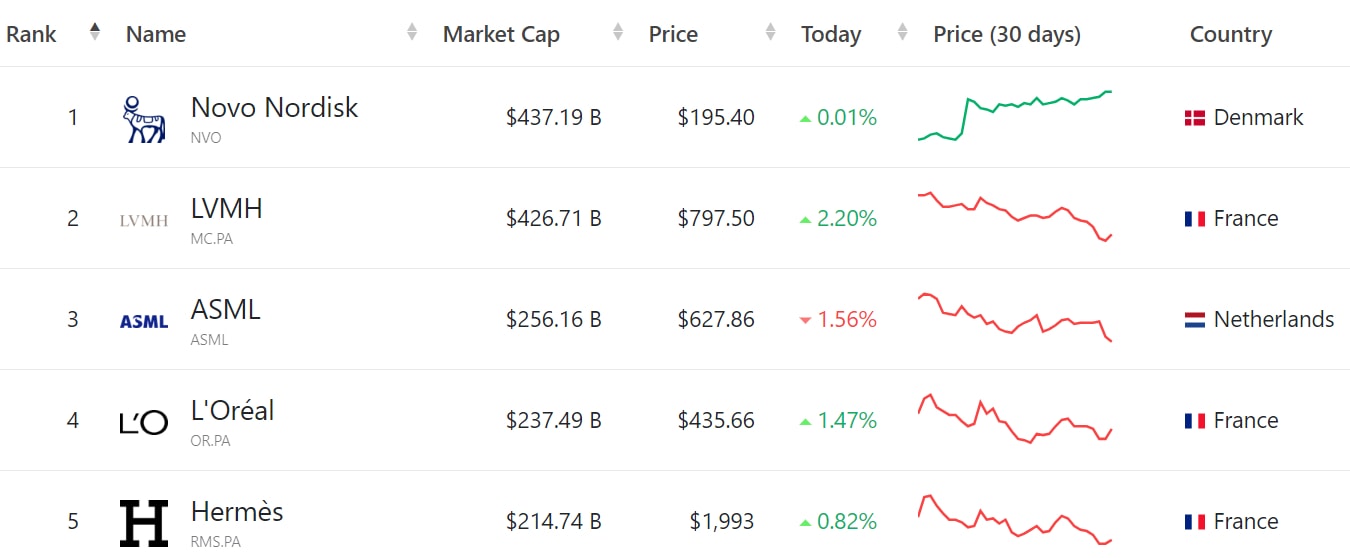Sort the table by Rank
1350x558 pixels.
coord(95,32)
